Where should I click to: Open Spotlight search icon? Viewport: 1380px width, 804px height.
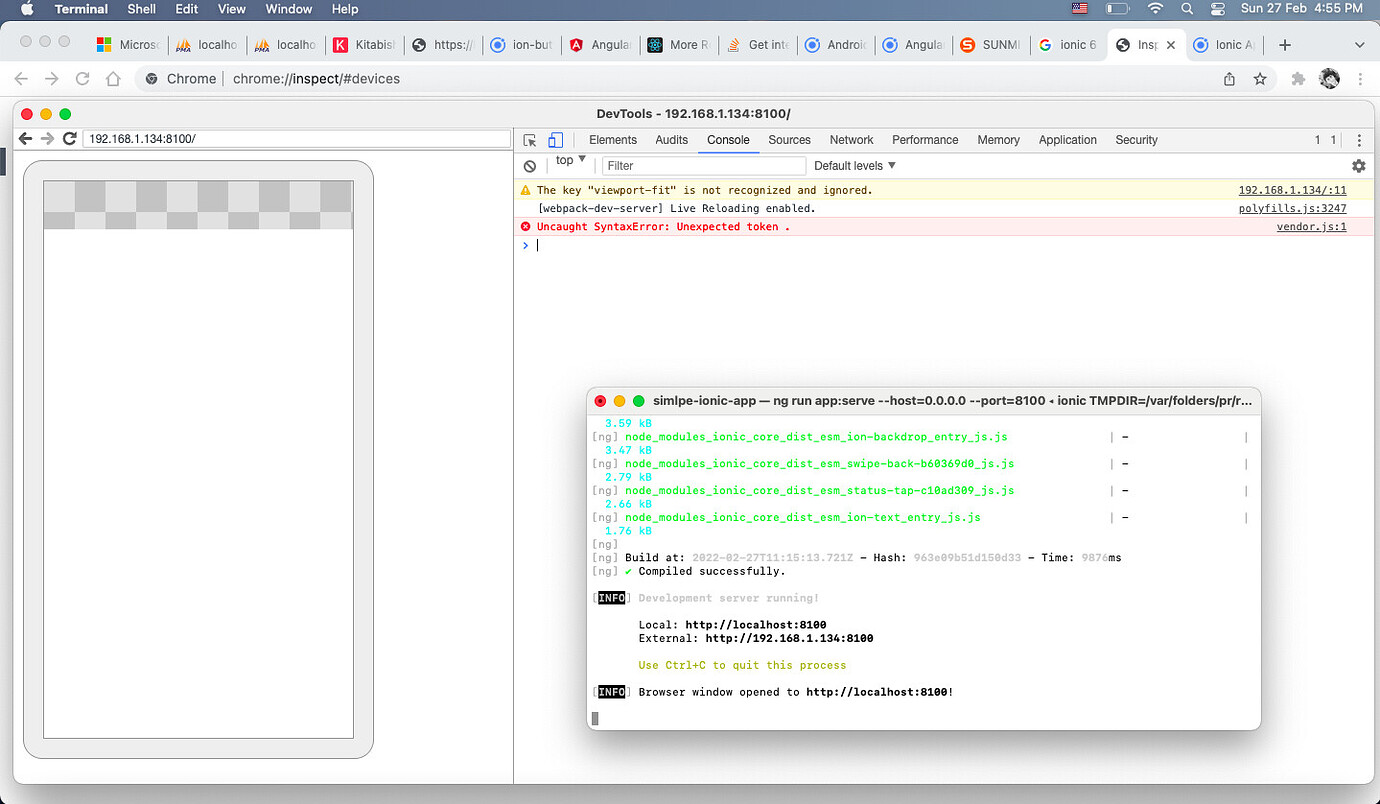tap(1187, 9)
